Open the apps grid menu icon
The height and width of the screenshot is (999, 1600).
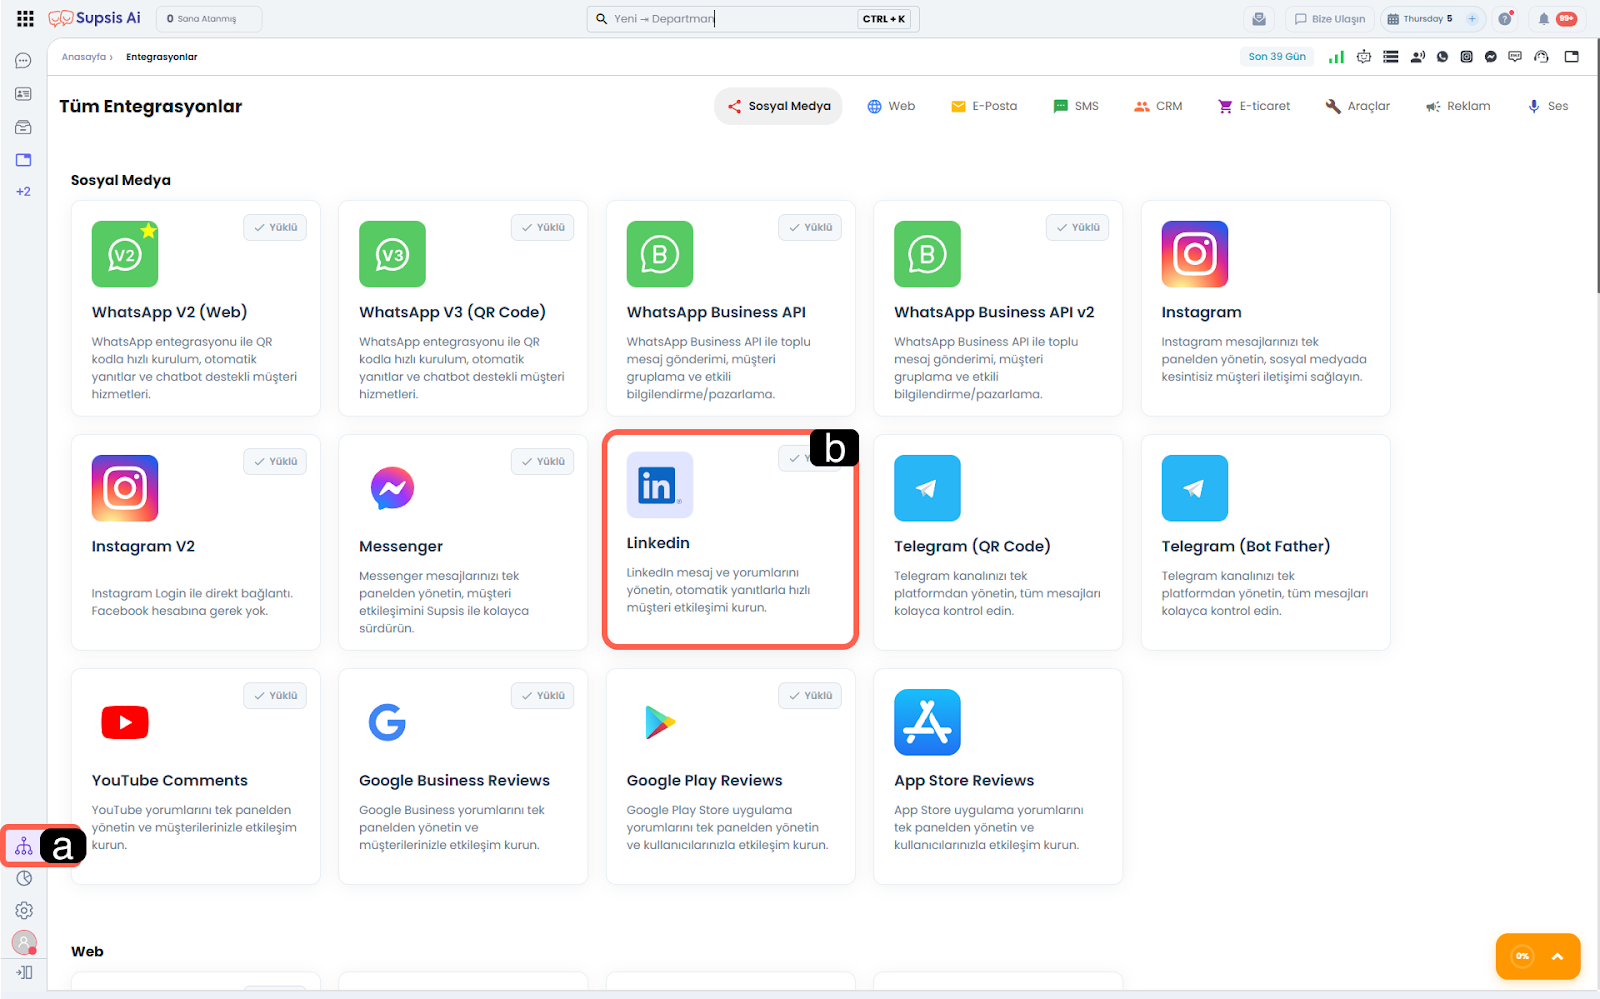[25, 18]
